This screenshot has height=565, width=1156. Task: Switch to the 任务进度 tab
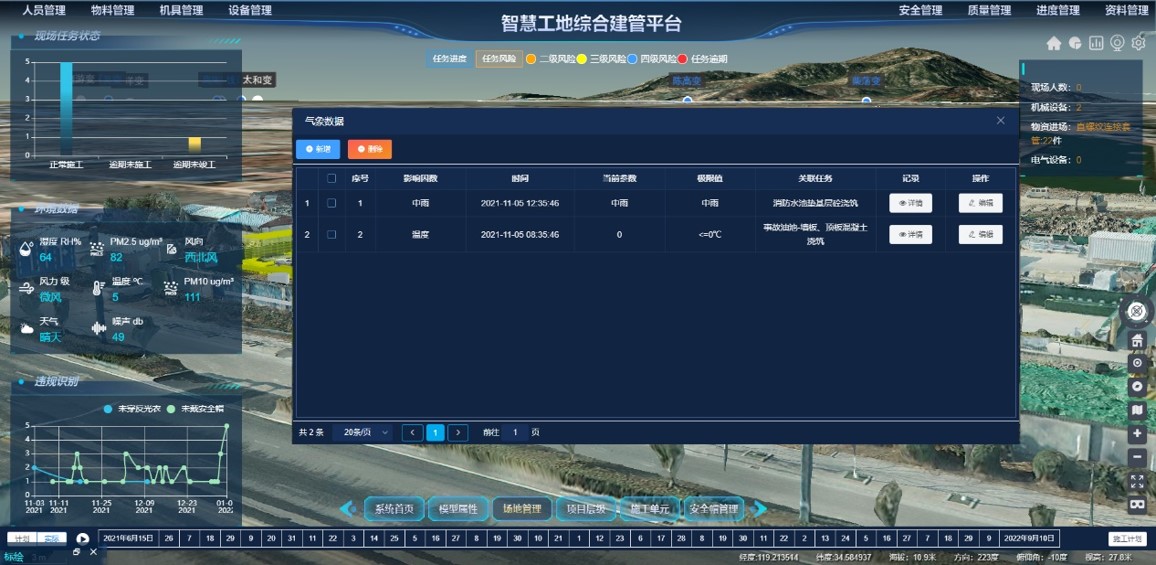pos(449,59)
